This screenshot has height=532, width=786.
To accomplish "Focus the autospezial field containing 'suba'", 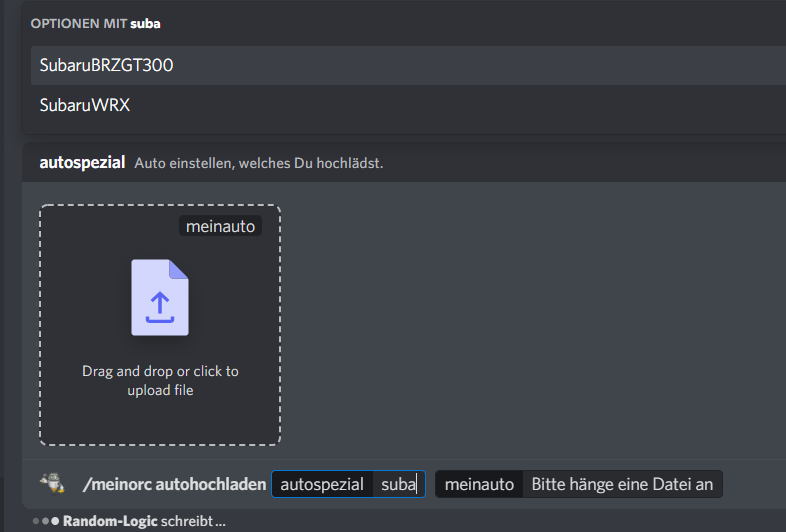I will tap(398, 485).
